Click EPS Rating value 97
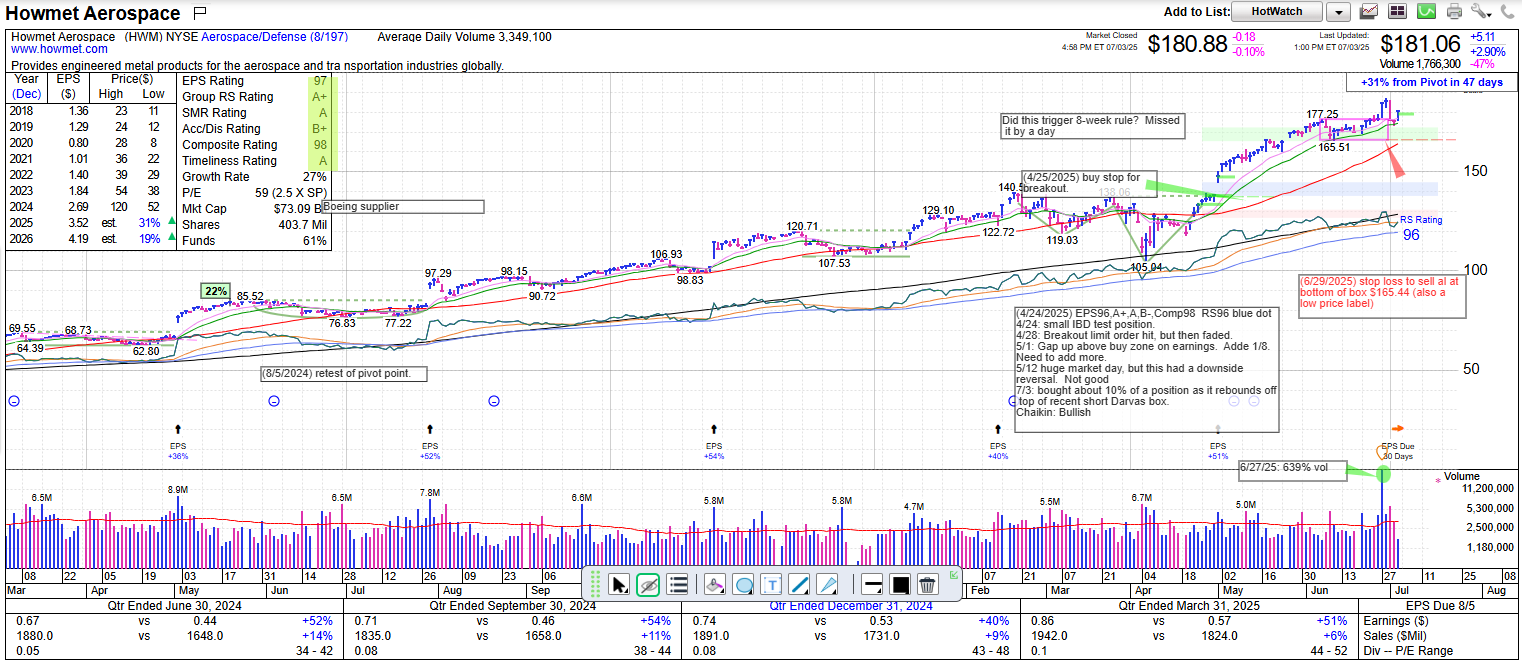 point(320,81)
